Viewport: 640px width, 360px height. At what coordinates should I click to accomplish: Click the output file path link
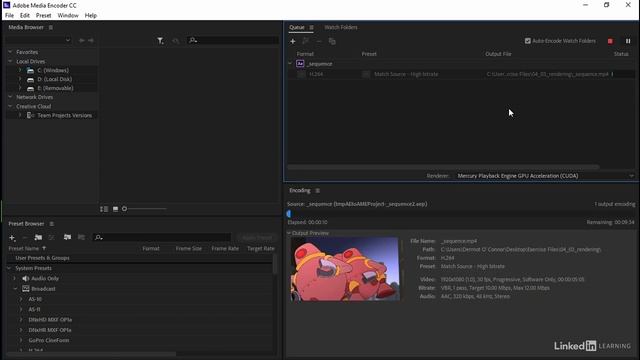click(547, 74)
